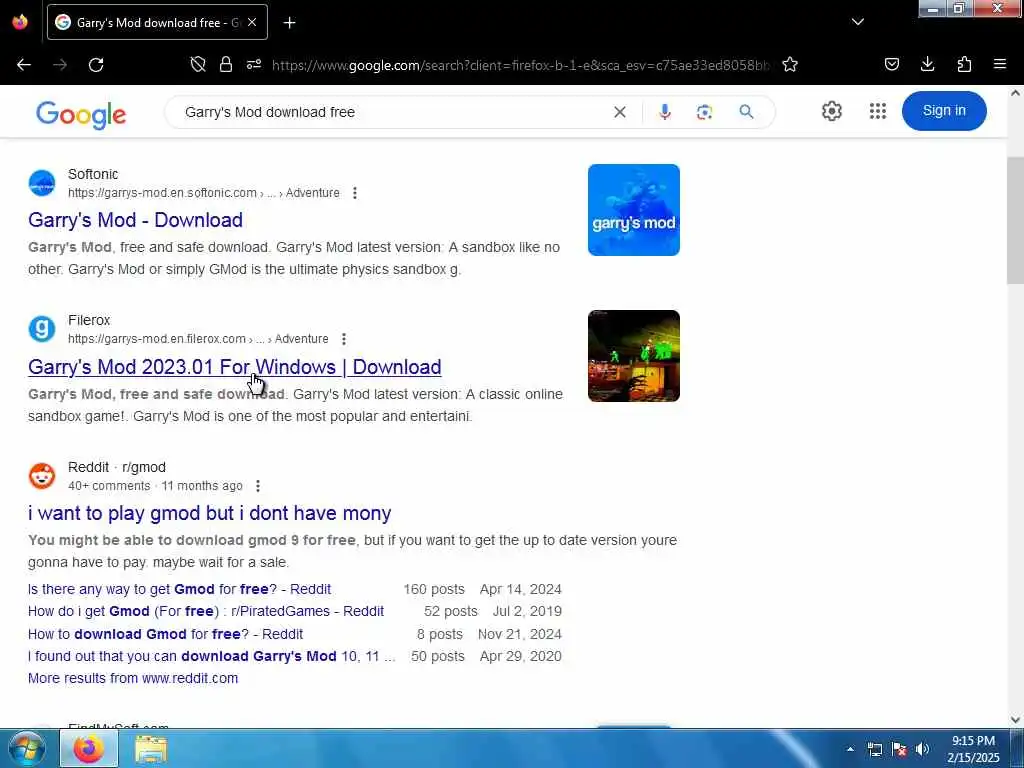Bookmark this page with the star icon

click(x=790, y=64)
